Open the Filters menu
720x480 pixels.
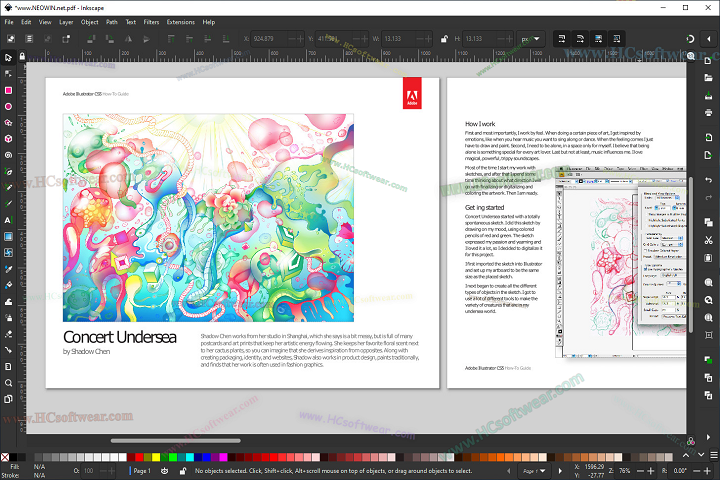[151, 22]
